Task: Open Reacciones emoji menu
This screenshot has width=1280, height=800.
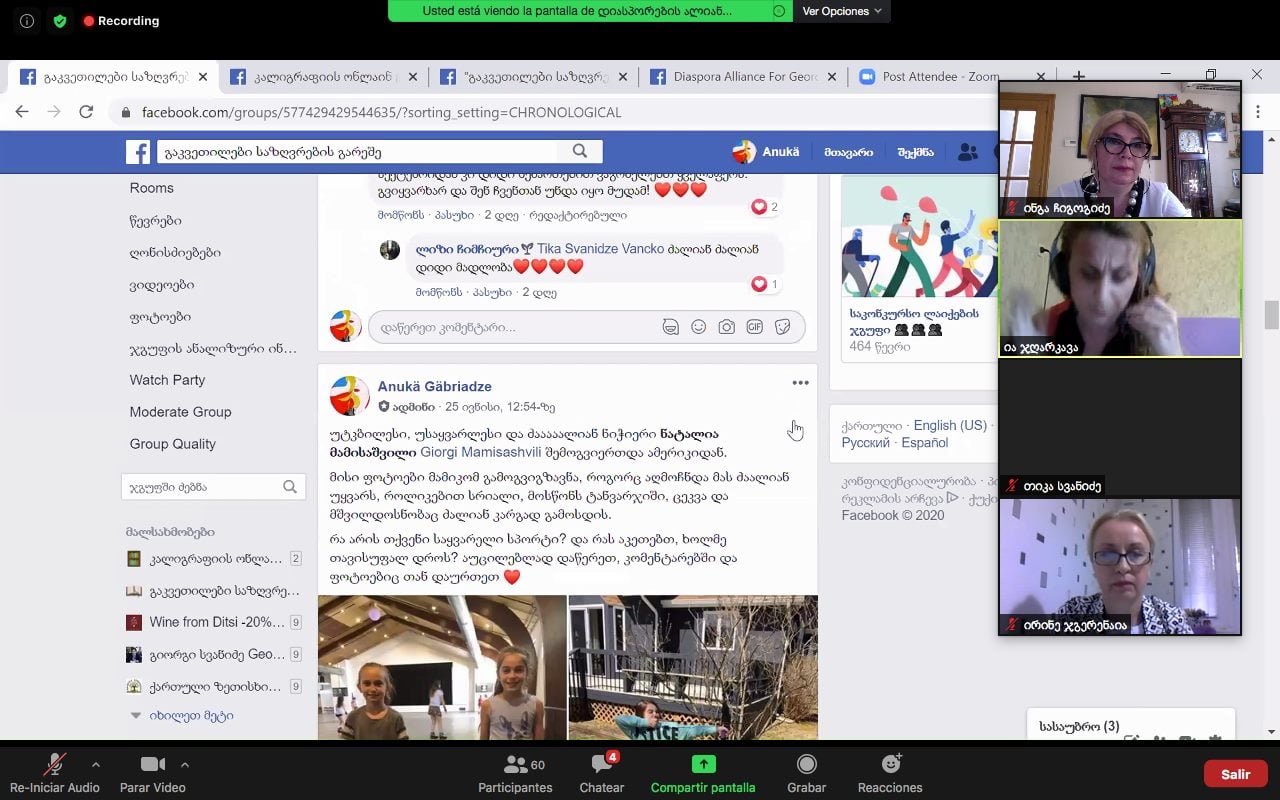Action: coord(890,772)
